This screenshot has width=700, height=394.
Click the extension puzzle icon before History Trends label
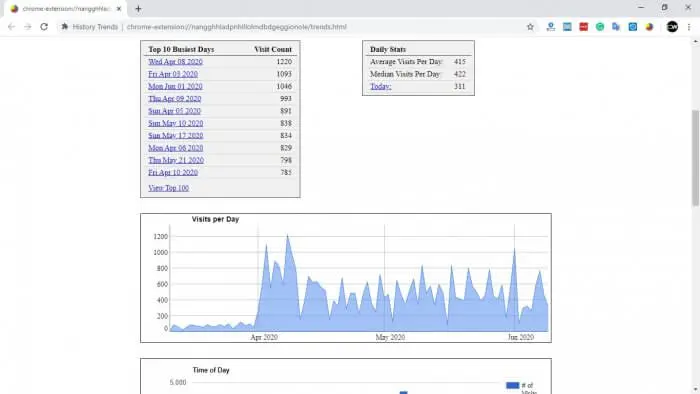[x=64, y=27]
